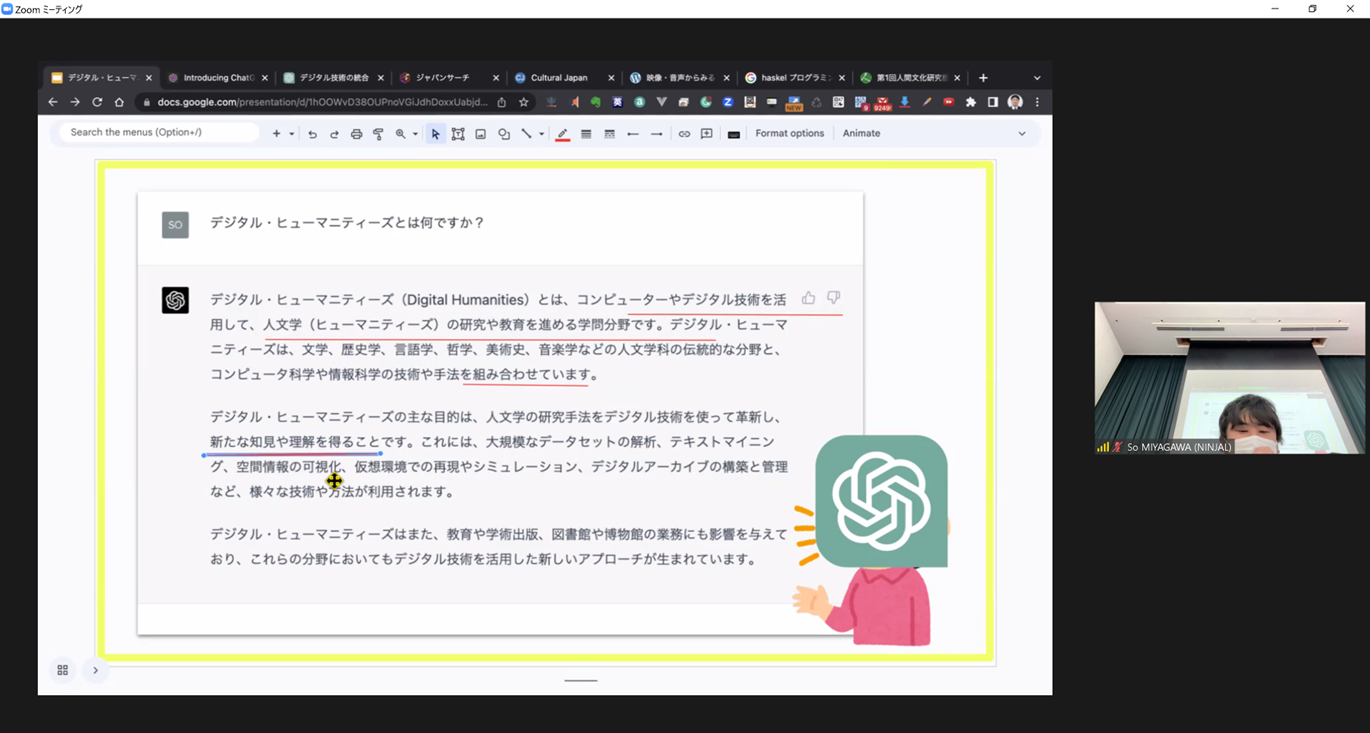Select the line drawing tool
The height and width of the screenshot is (733, 1370).
pos(526,134)
